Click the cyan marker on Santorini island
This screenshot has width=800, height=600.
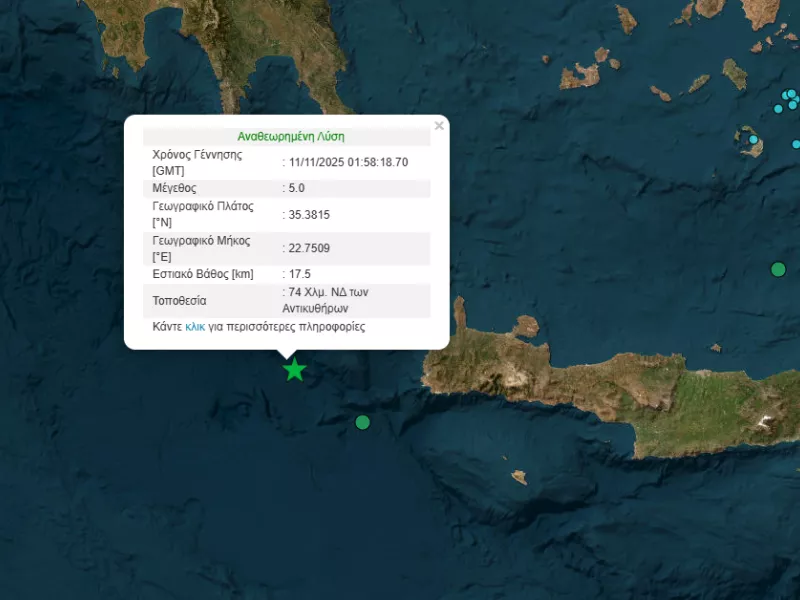tap(755, 140)
